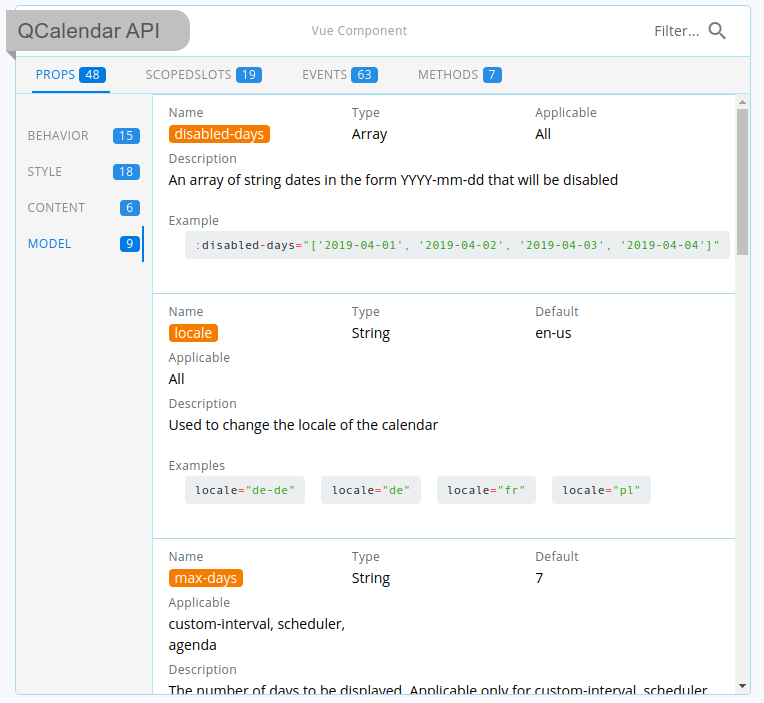Open the SCOPEDSLOTS tab
This screenshot has width=764, height=703.
click(x=204, y=75)
